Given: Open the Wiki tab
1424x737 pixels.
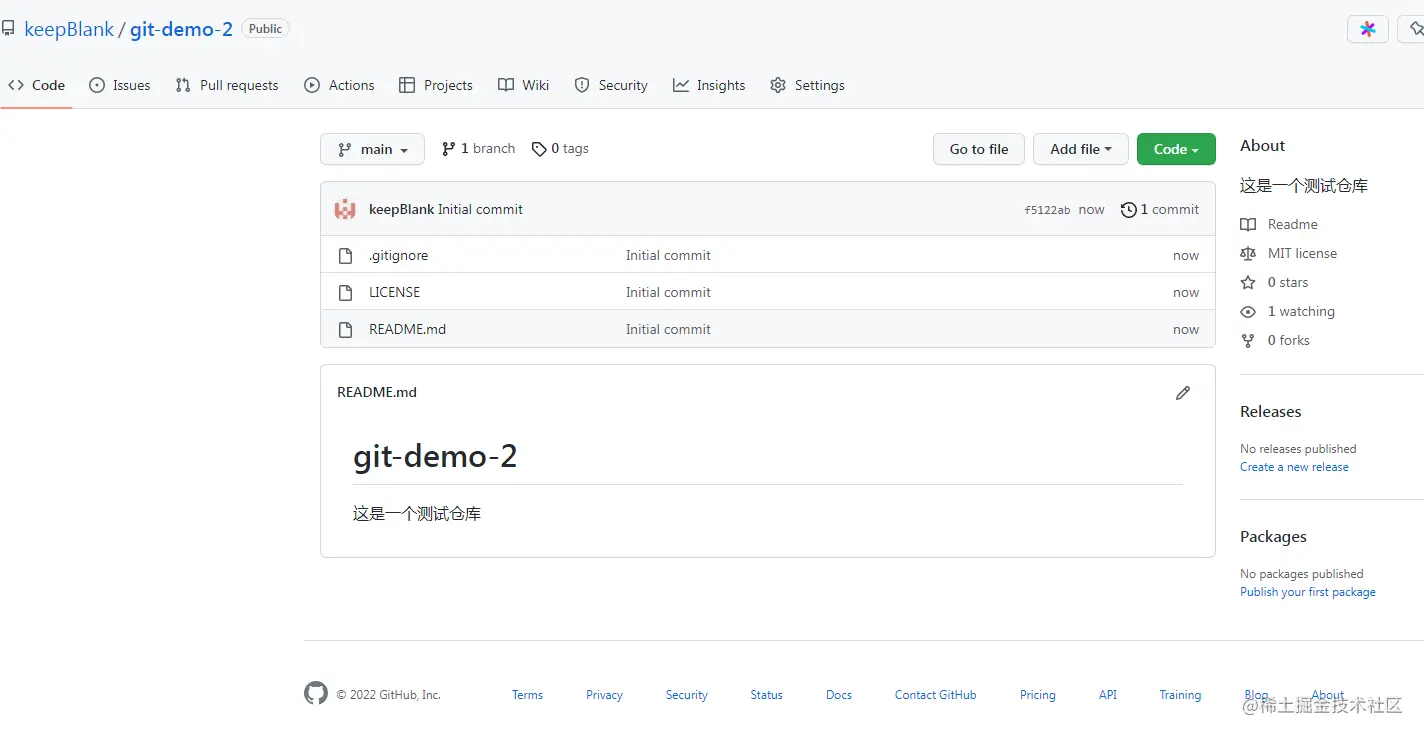Looking at the screenshot, I should [x=524, y=85].
